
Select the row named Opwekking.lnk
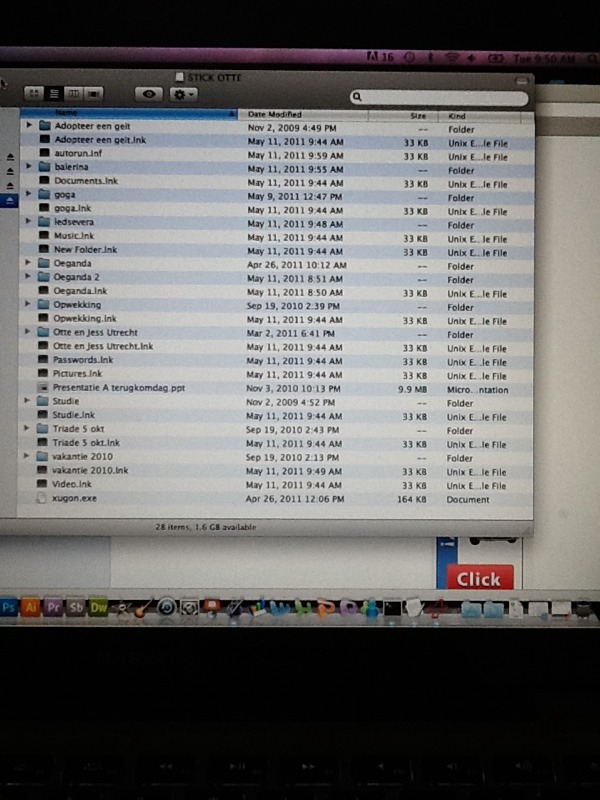coord(276,319)
